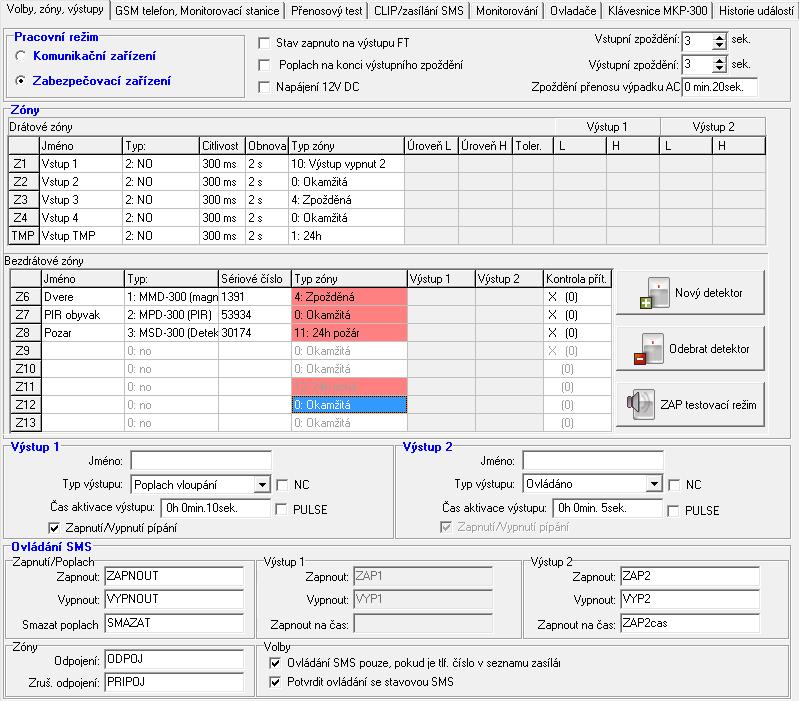Click TMP '1: 24h' zone type cell
Screen dimensions: 799x701
click(347, 236)
